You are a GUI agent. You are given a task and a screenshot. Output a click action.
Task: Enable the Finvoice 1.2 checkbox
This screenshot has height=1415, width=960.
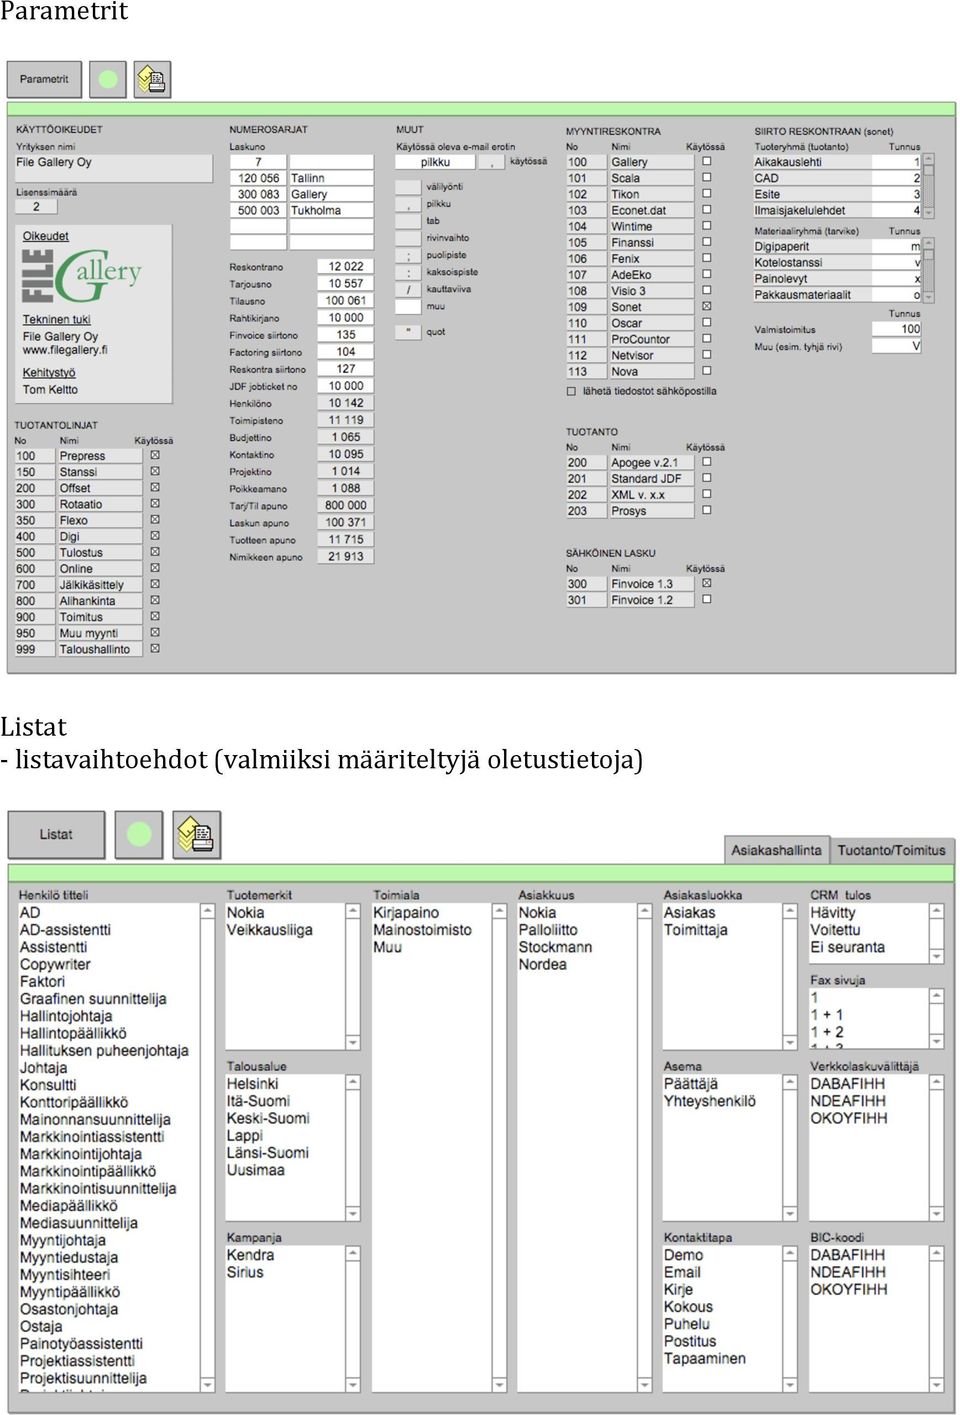707,599
